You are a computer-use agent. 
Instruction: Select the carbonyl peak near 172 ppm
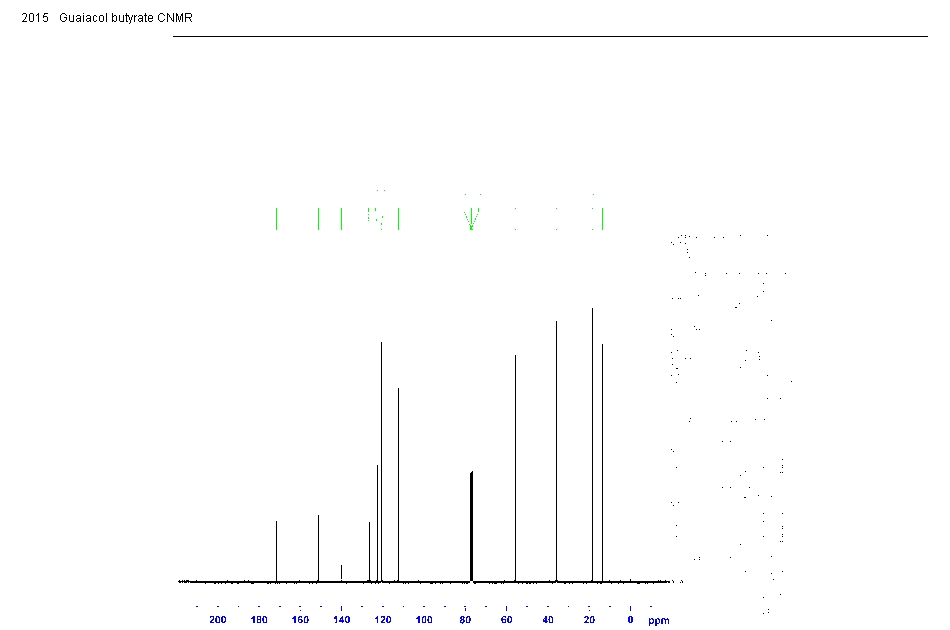point(276,551)
